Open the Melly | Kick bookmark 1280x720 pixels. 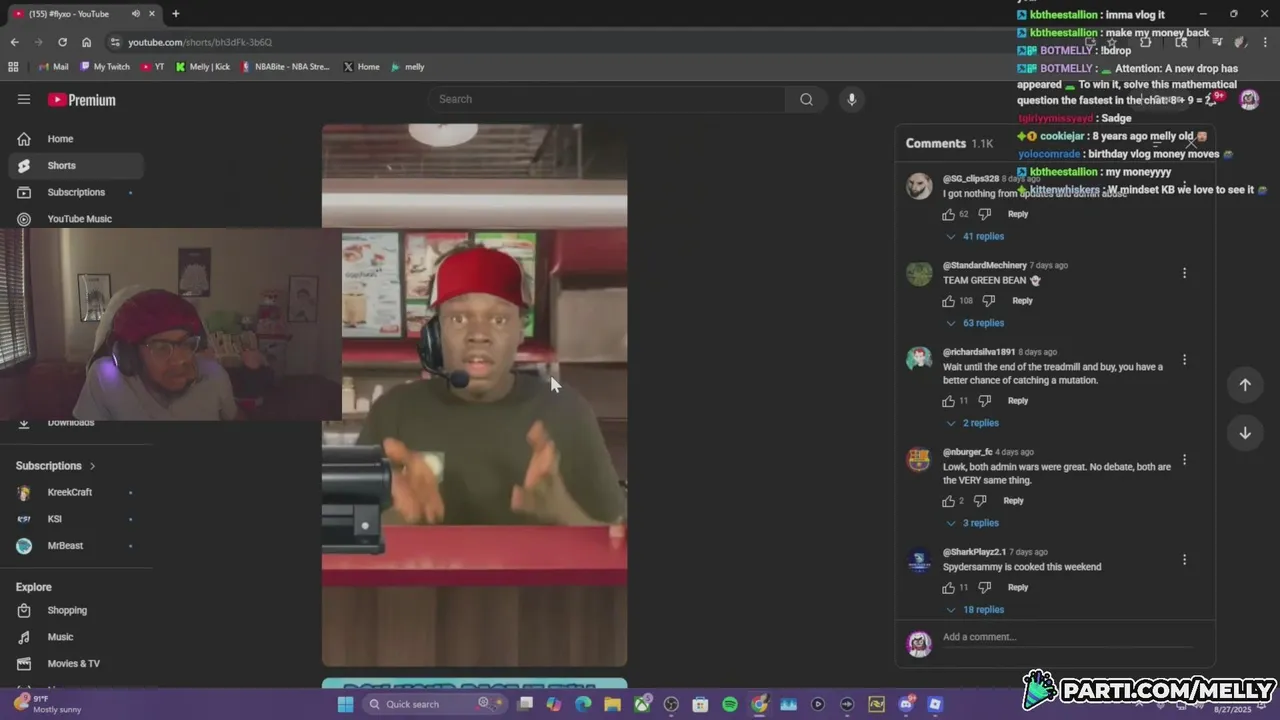coord(203,67)
